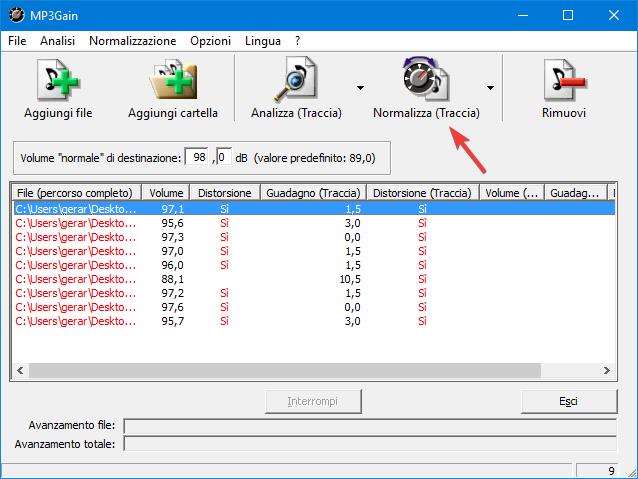Open the Normalizza dropdown arrow
The image size is (638, 479).
[x=490, y=87]
